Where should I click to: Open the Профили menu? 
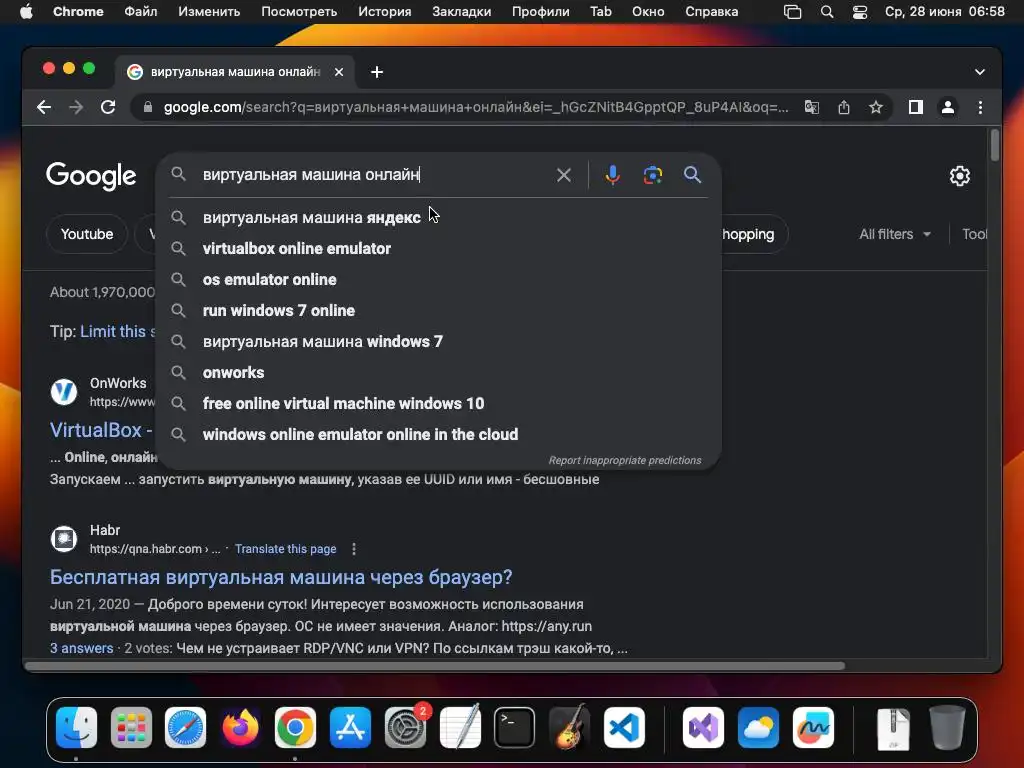(x=541, y=12)
